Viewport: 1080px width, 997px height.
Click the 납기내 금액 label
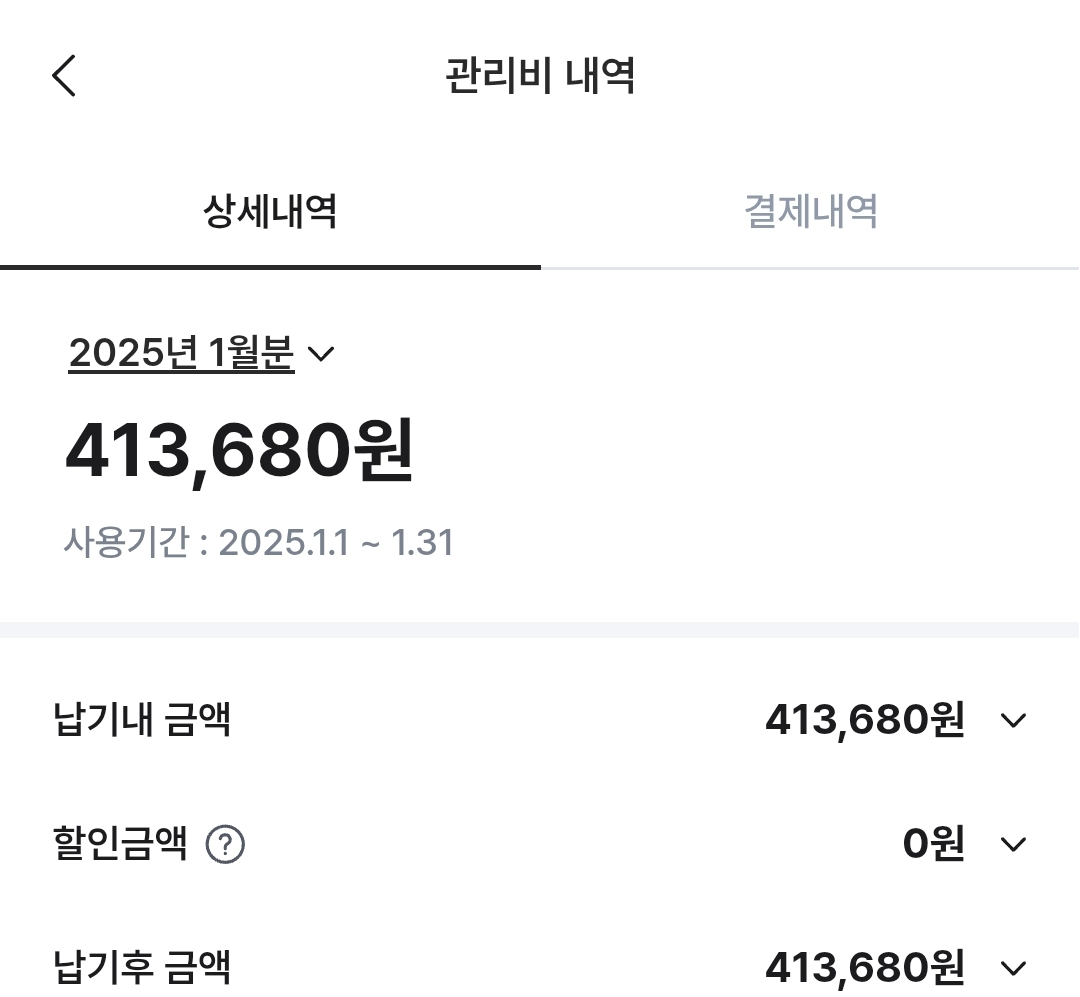142,720
